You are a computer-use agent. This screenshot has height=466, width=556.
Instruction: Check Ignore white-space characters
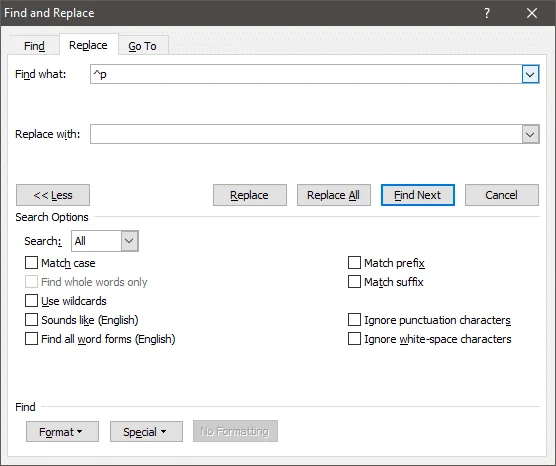point(354,339)
